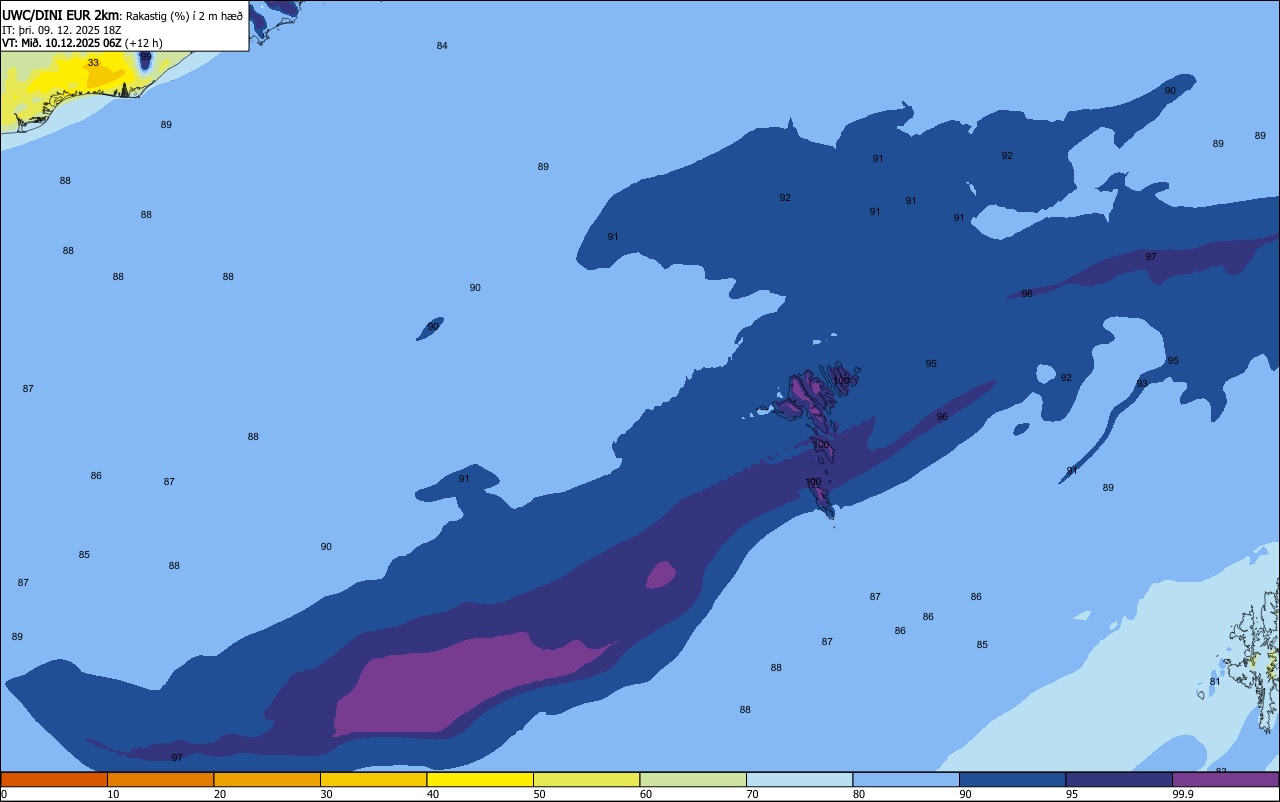Click the small dark blue island marked 90
Image resolution: width=1280 pixels, height=802 pixels.
[430, 329]
